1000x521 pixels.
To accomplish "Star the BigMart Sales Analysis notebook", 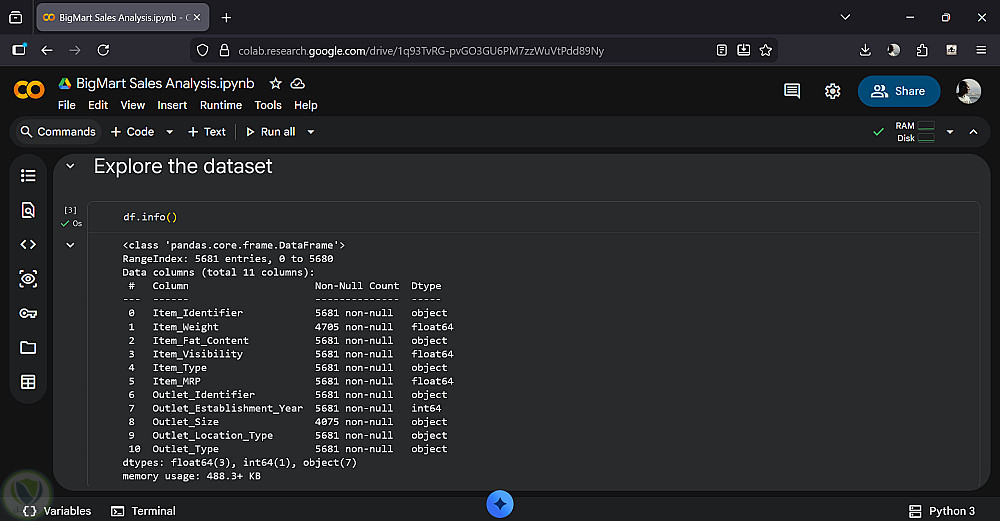I will [x=276, y=84].
